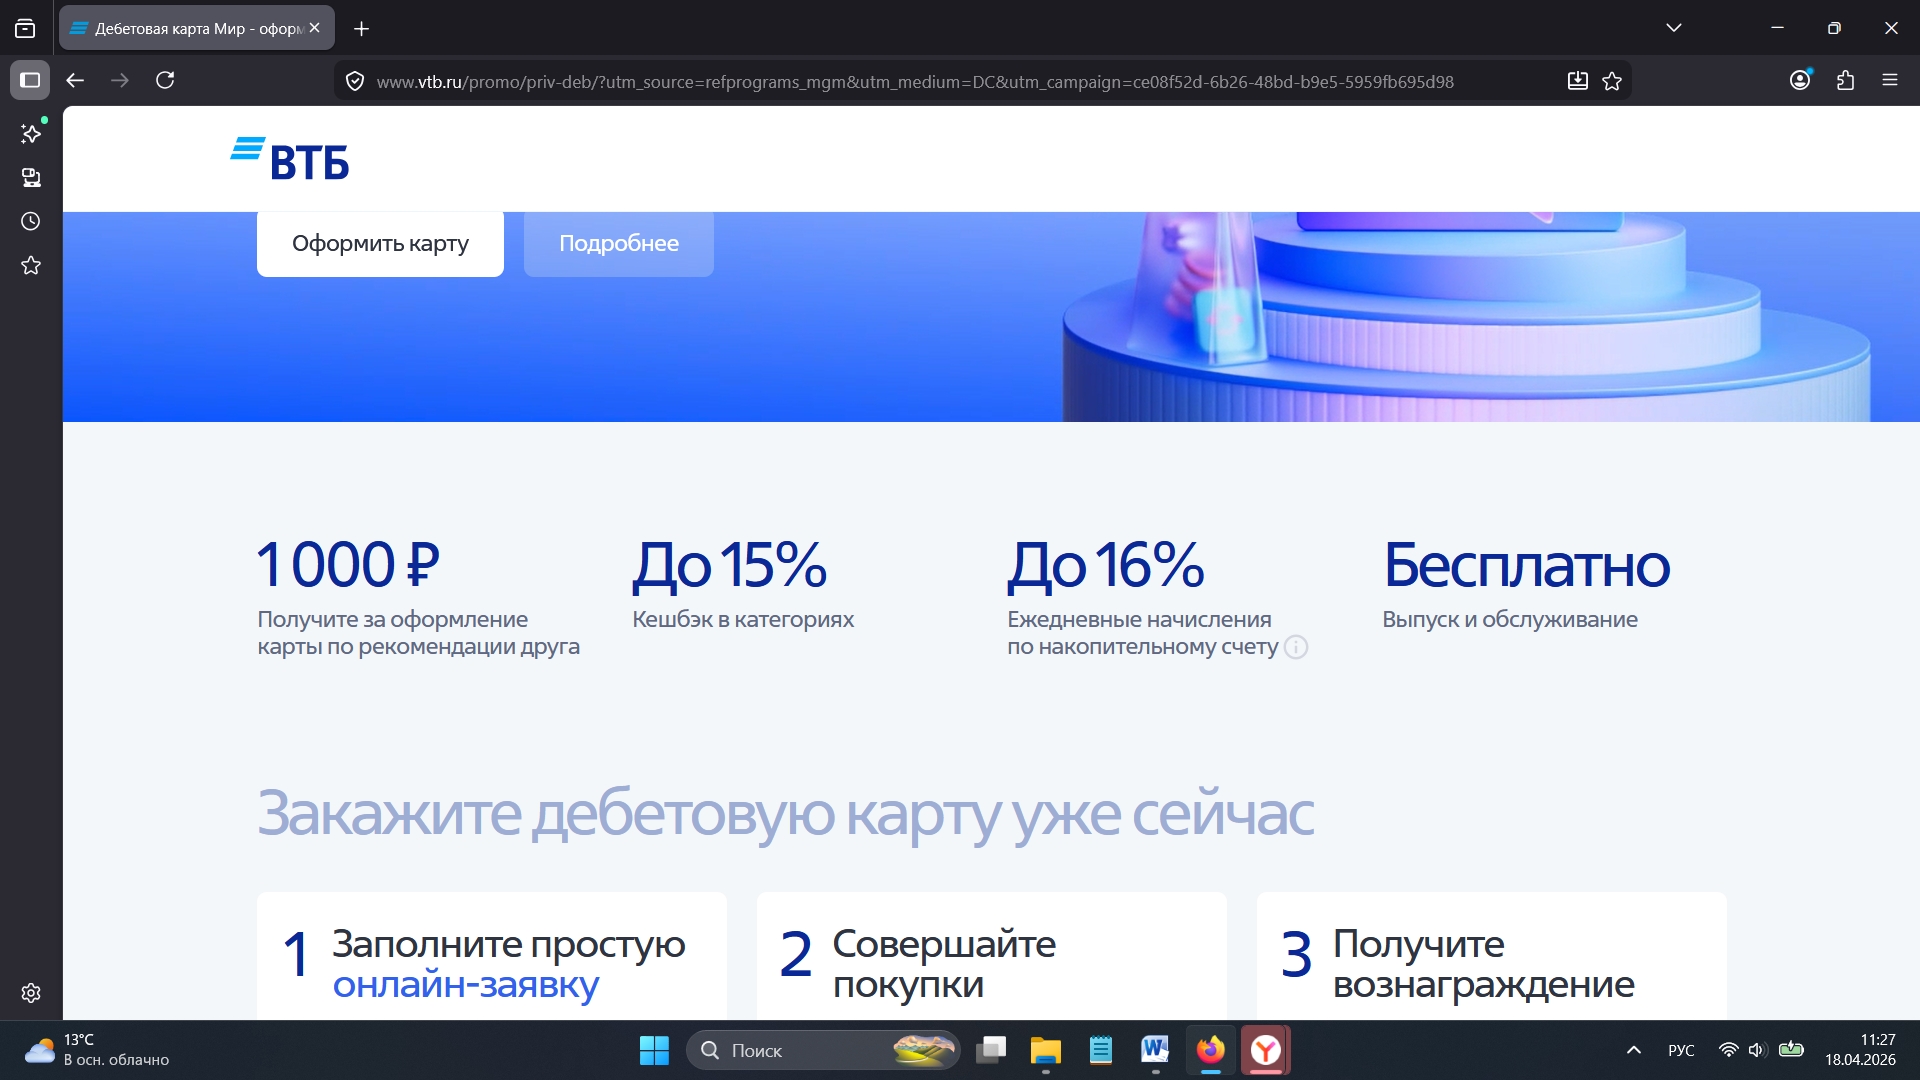
Task: Click the Оформить карту button
Action: [x=380, y=243]
